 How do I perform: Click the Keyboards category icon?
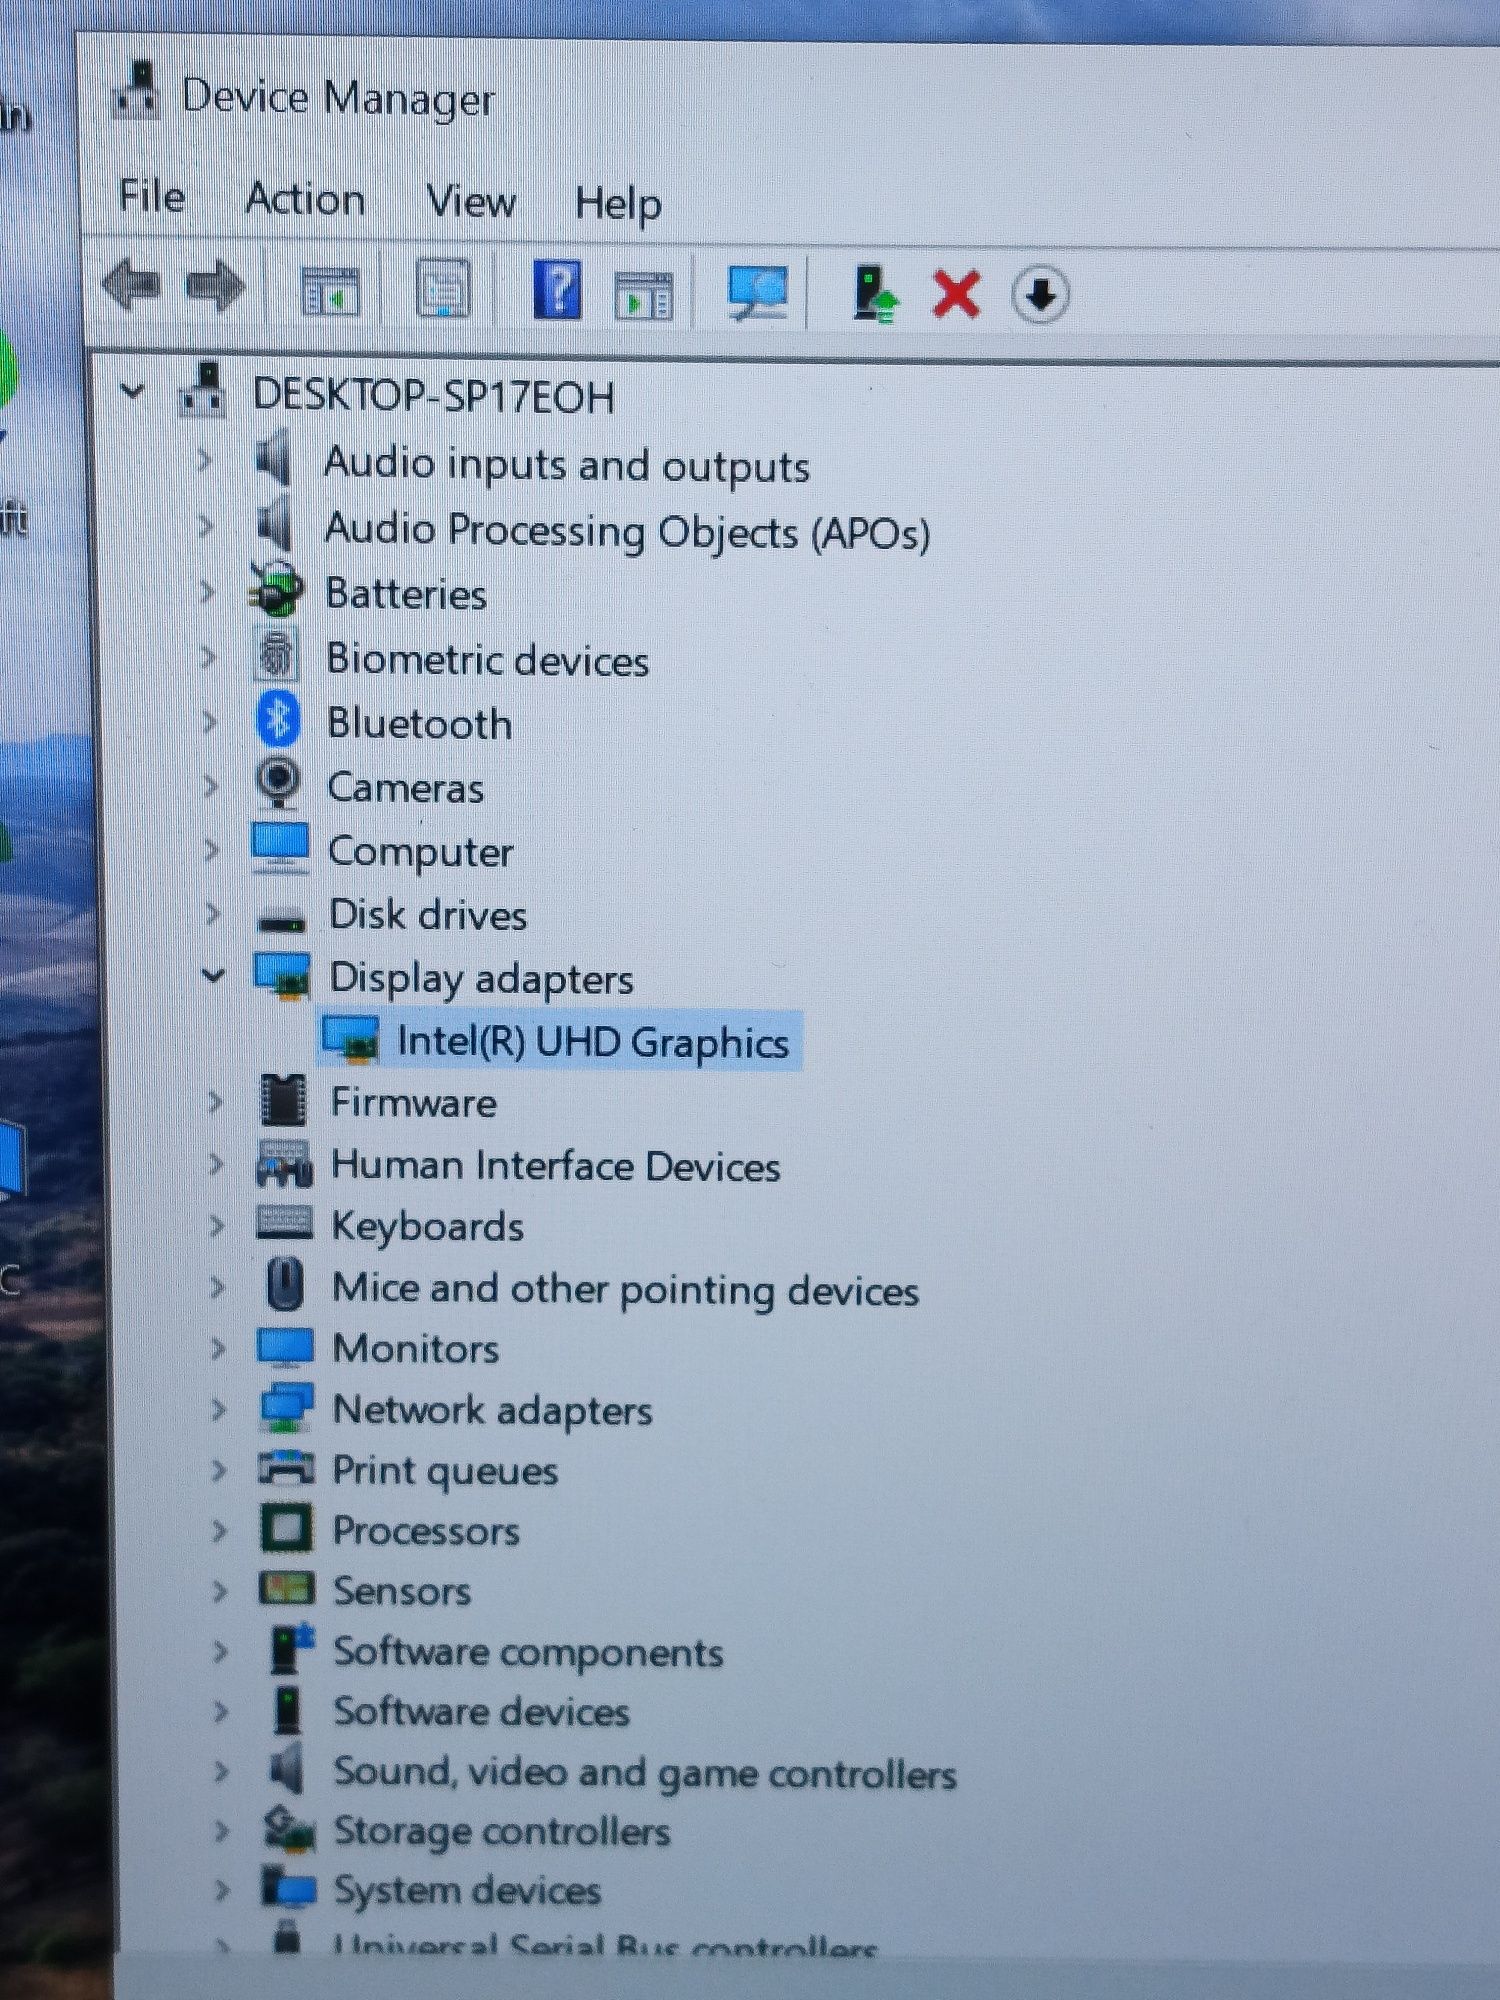coord(285,1222)
